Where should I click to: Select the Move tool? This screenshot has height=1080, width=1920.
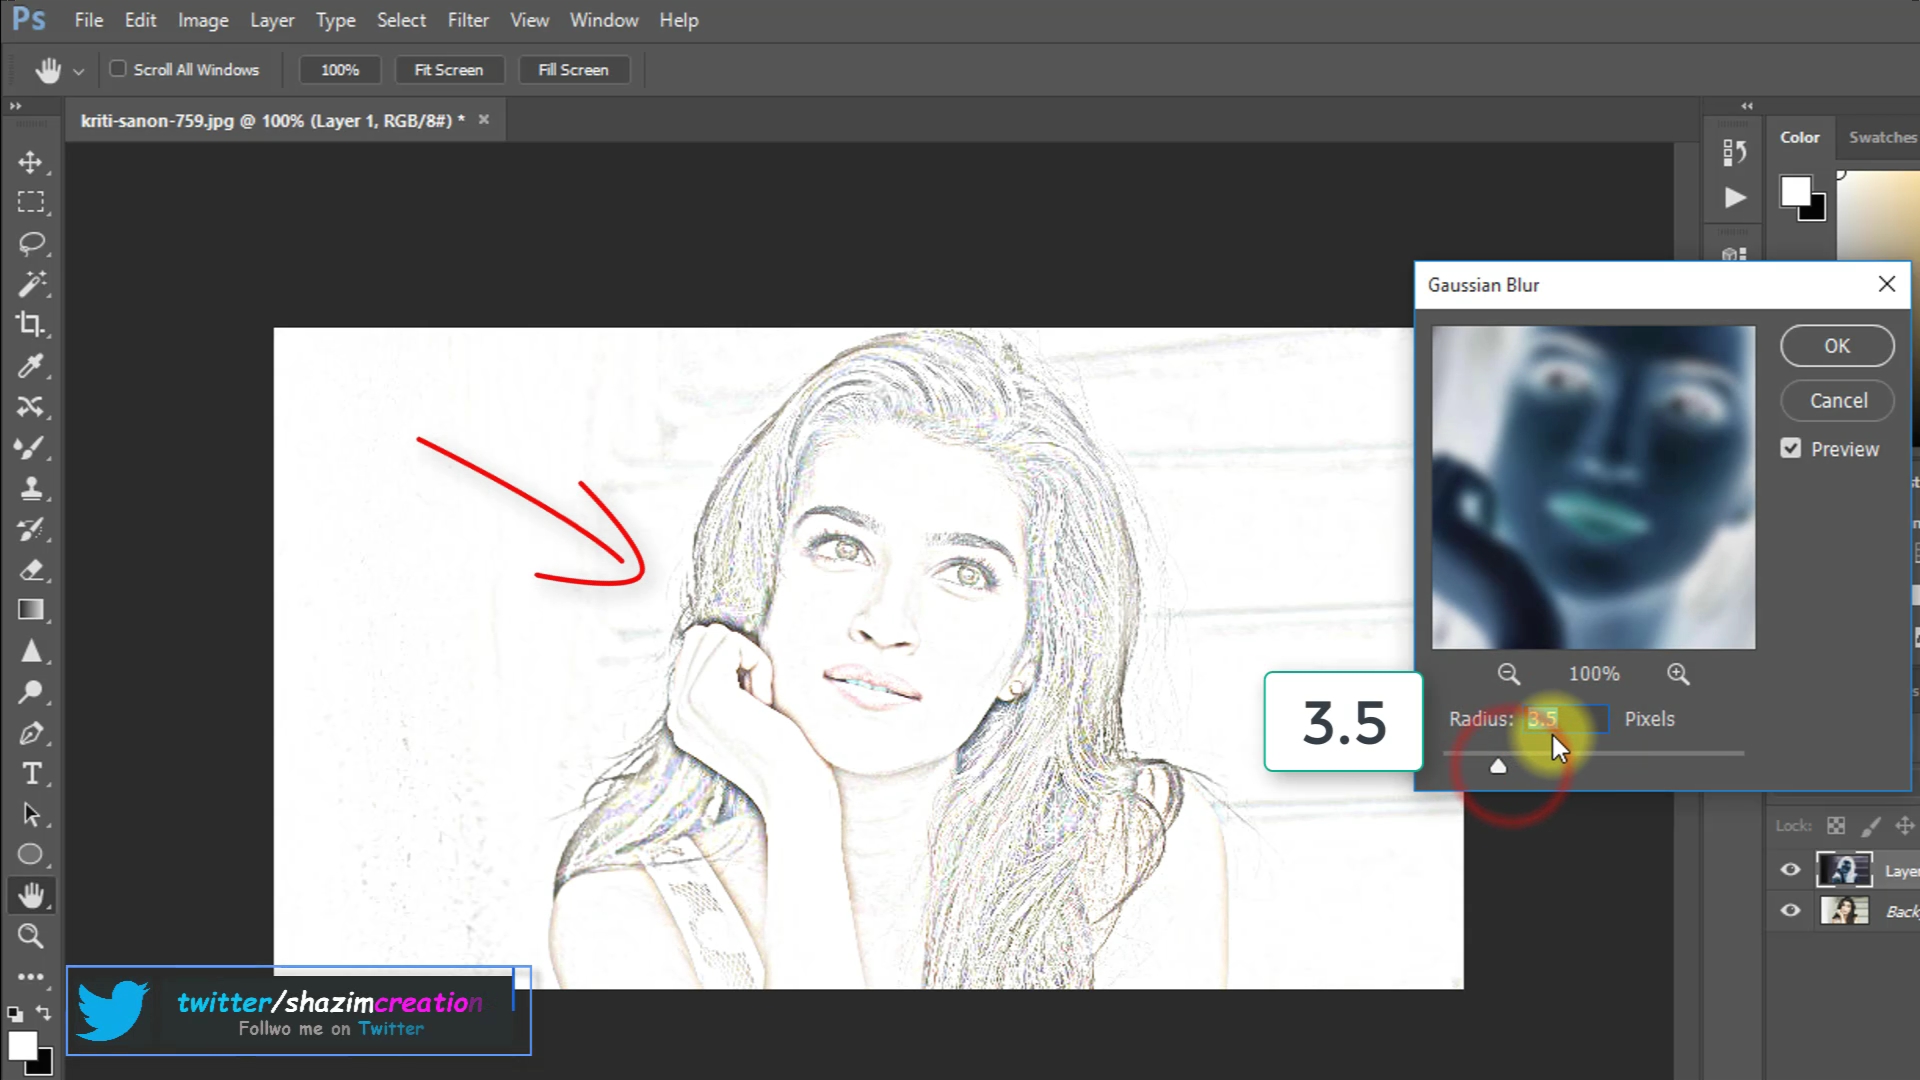click(30, 162)
